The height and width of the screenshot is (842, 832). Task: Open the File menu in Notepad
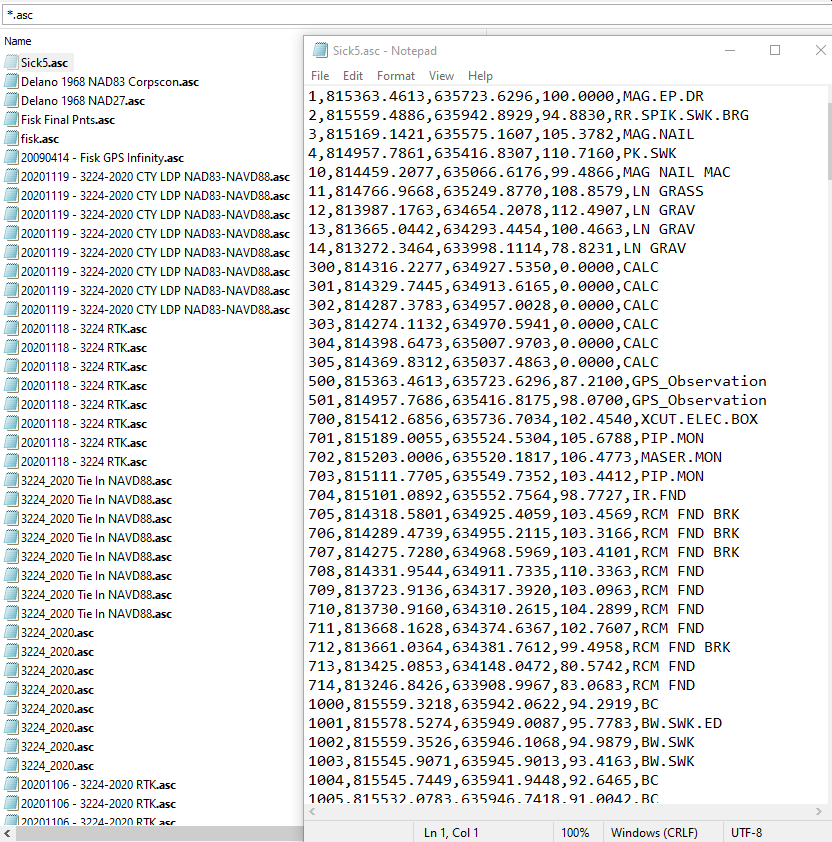pos(319,75)
